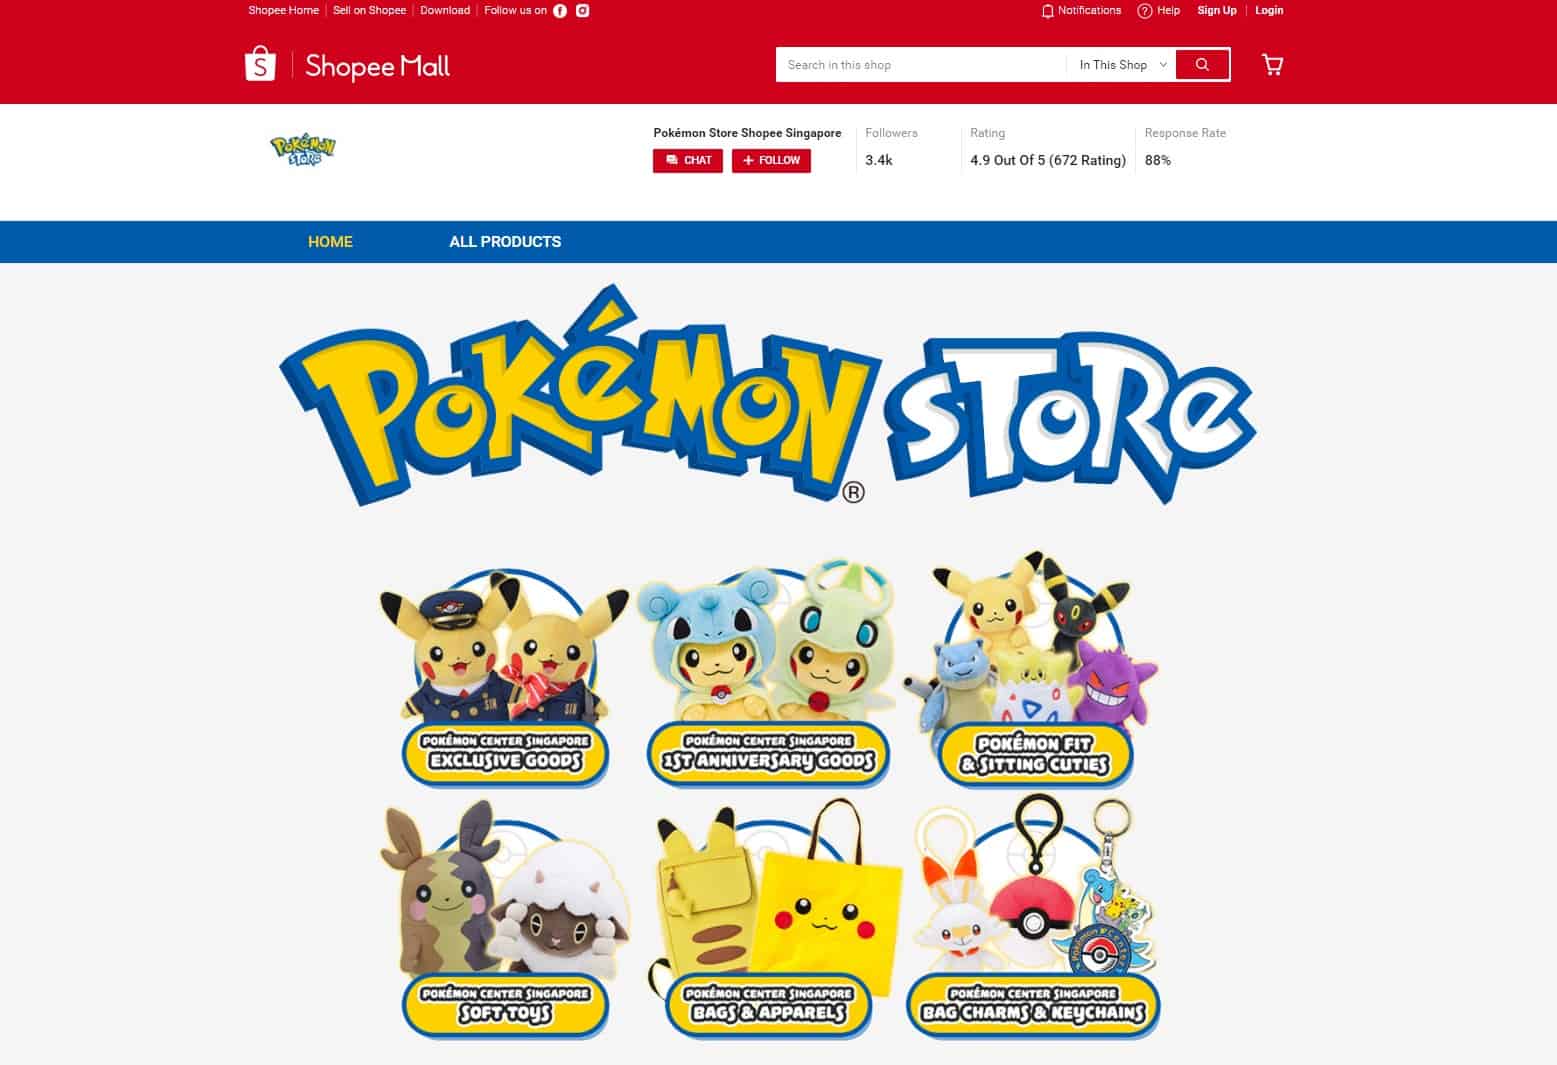Screen dimensions: 1557x1065
Task: Open the Notifications bell
Action: point(1081,11)
